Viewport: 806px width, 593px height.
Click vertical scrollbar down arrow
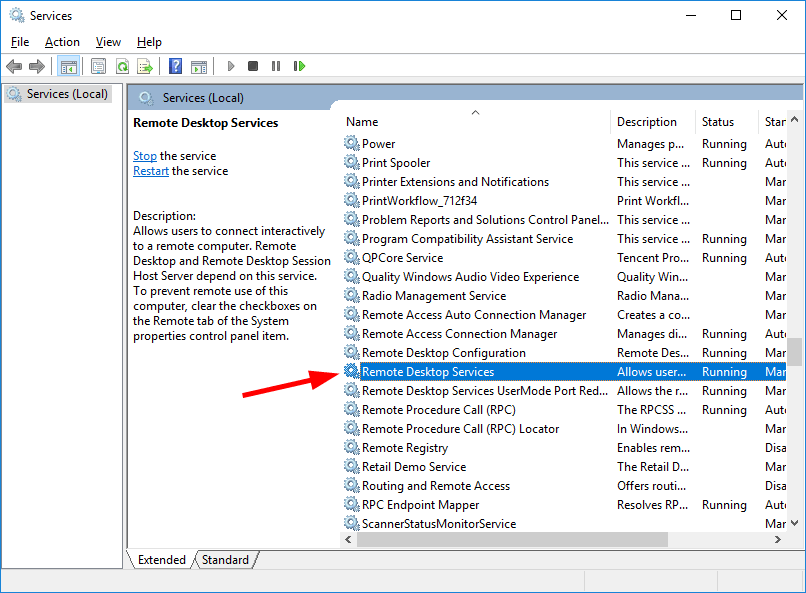[794, 523]
